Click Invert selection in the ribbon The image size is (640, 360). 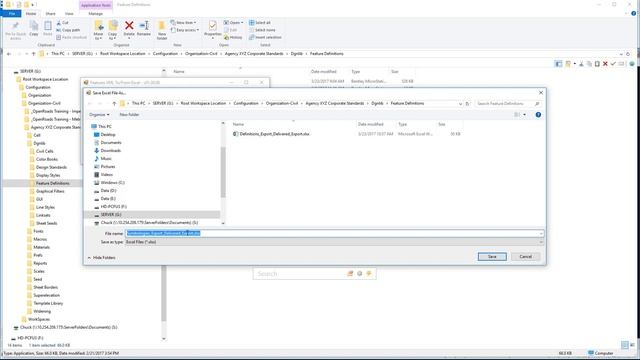click(x=265, y=38)
